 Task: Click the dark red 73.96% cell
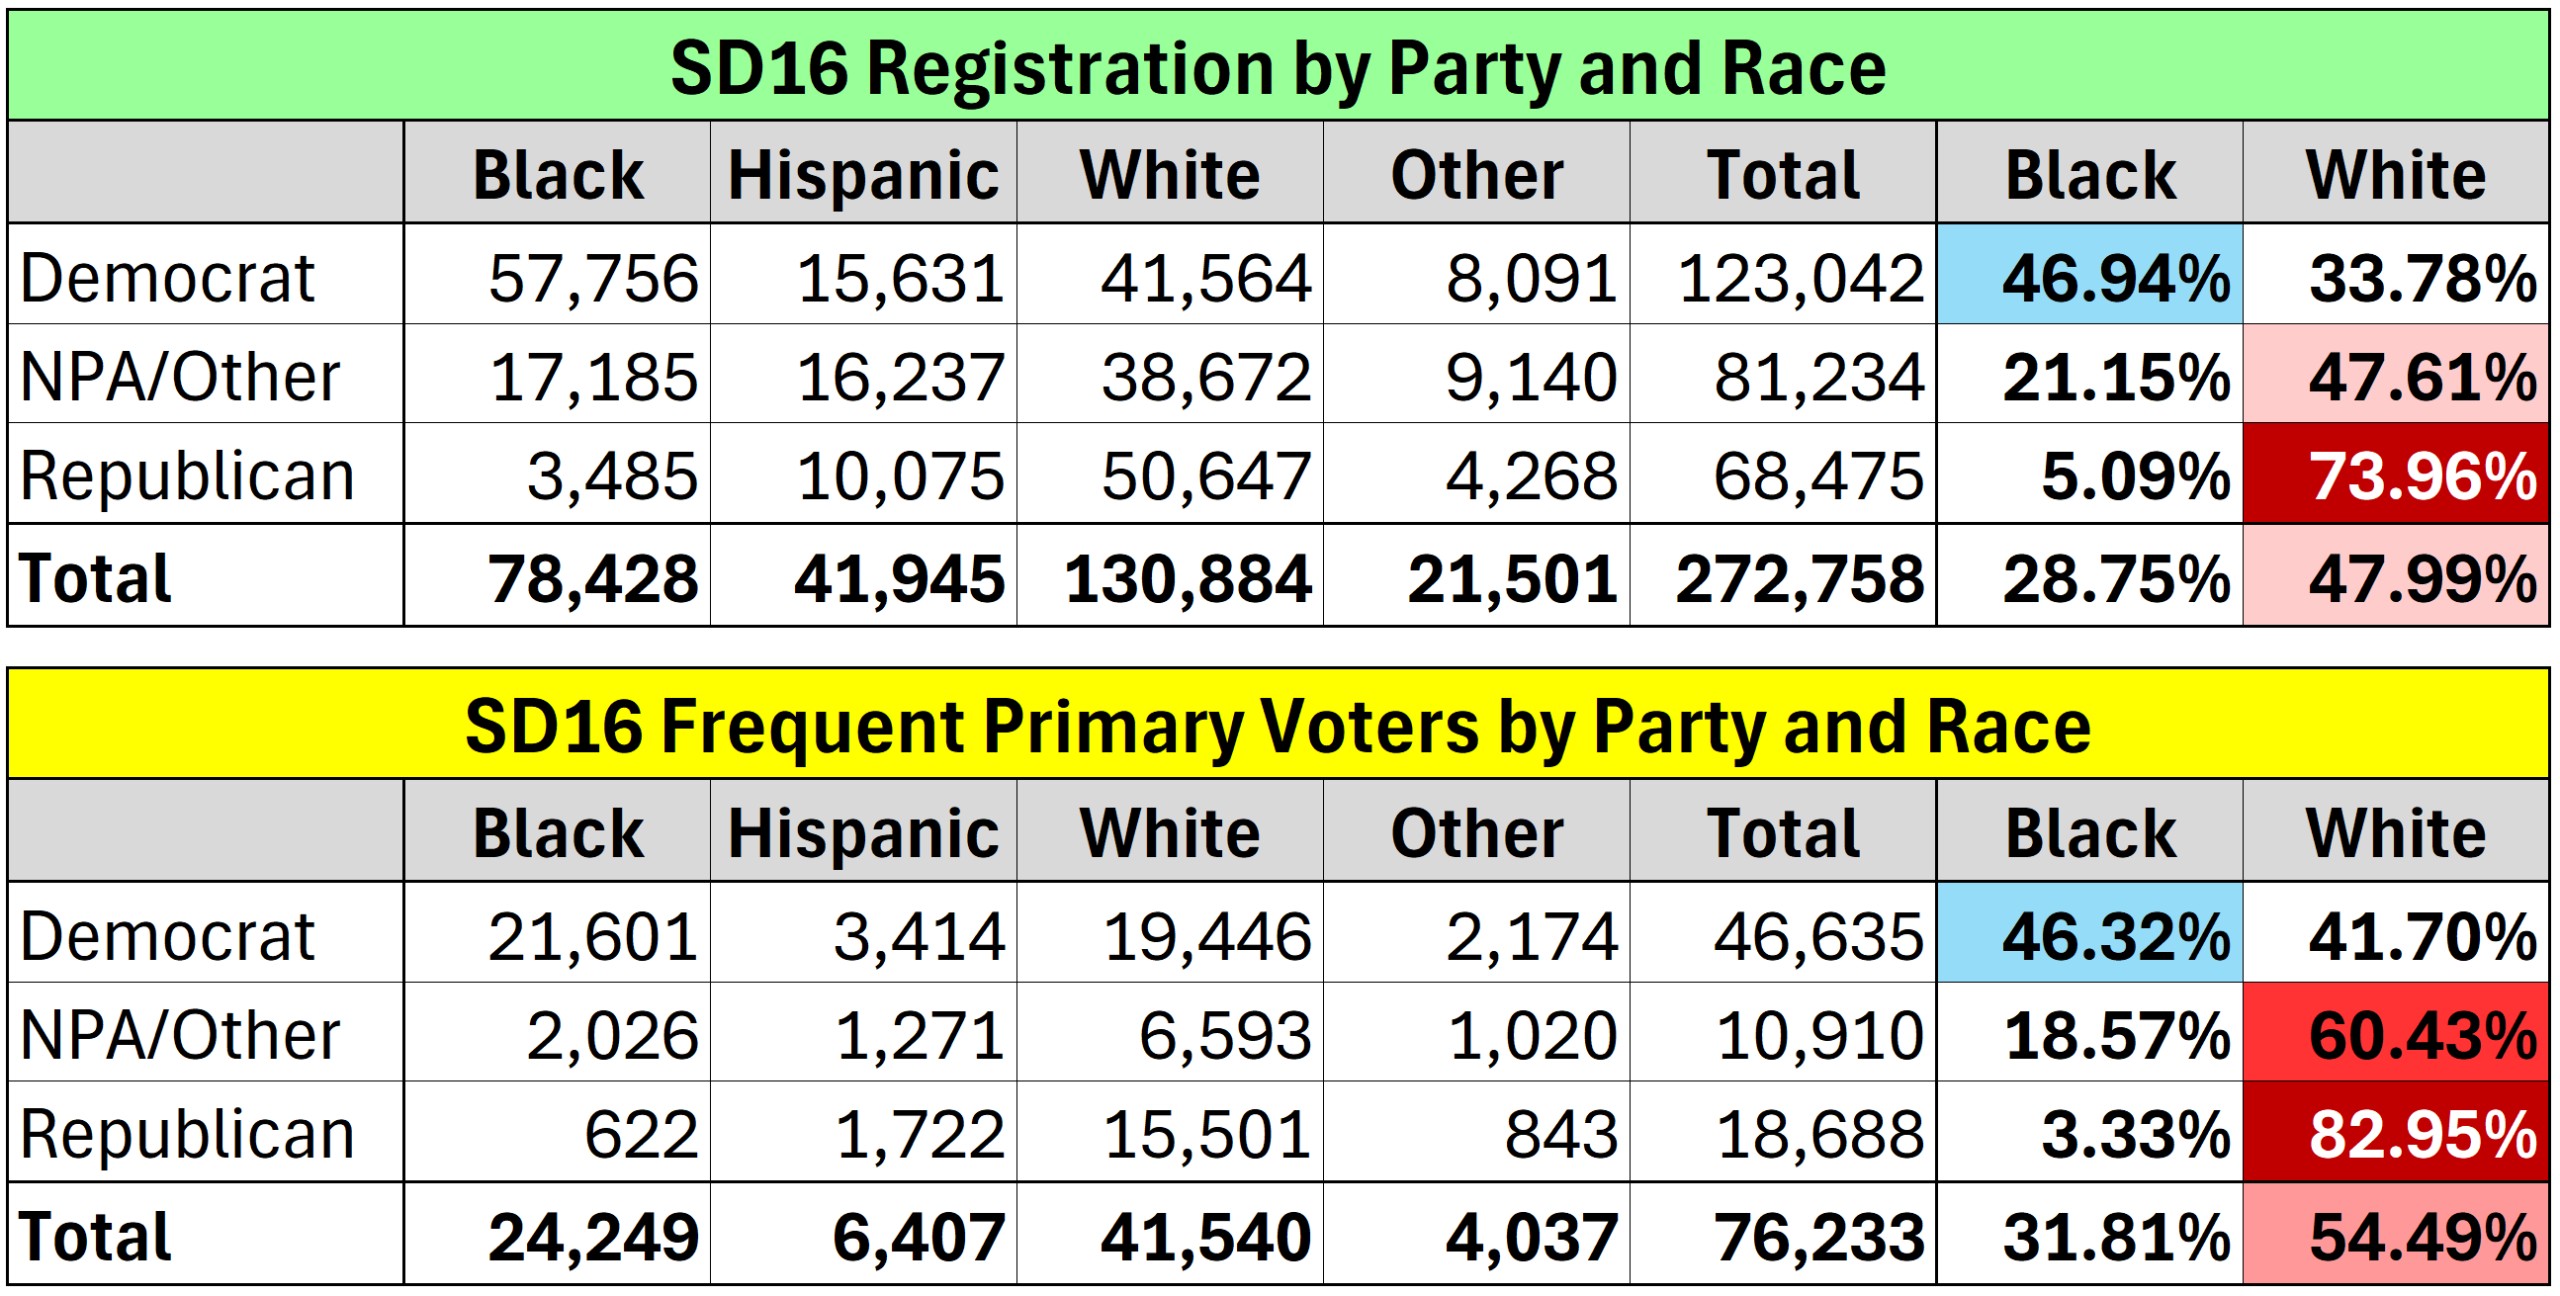2395,474
